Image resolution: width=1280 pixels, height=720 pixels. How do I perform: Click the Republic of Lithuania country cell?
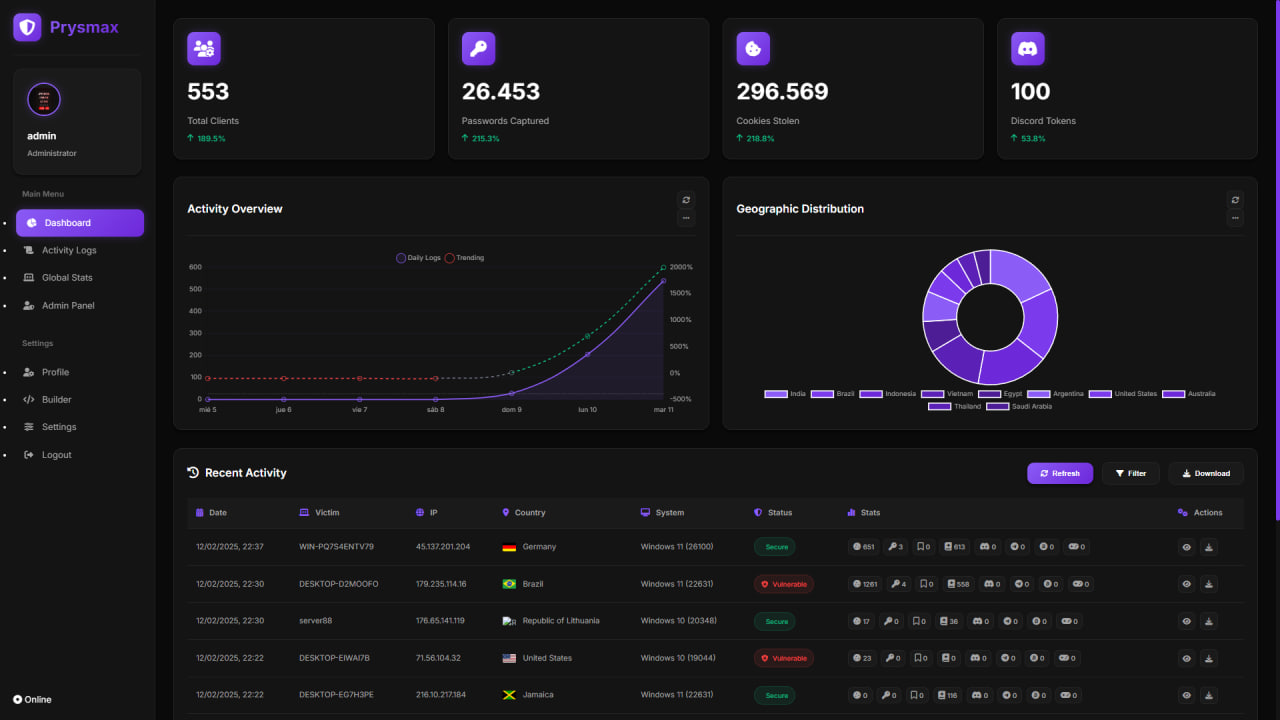(551, 621)
